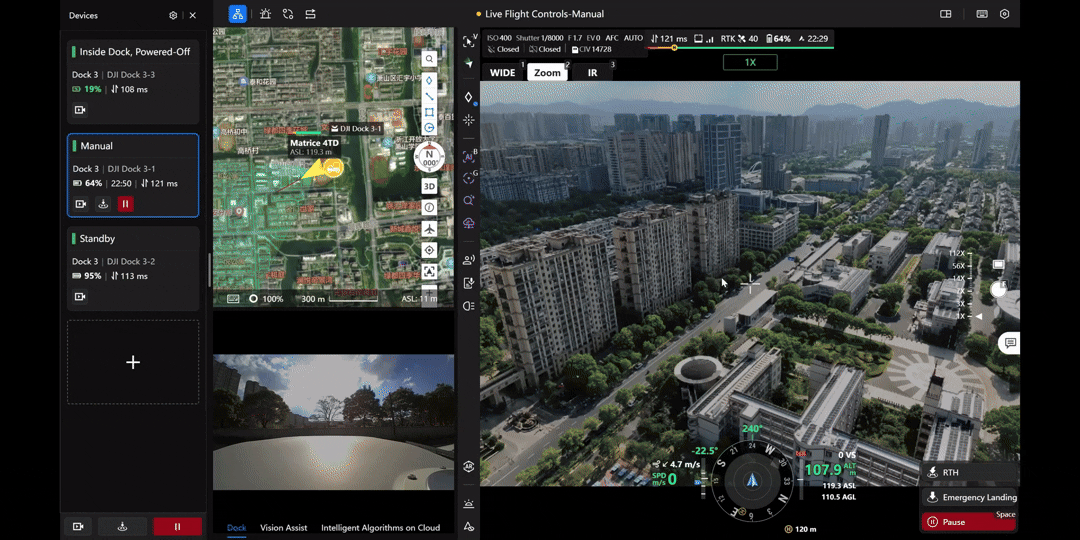Screen dimensions: 1080x540
Task: Click the sparkle burst icon in vertical toolbar
Action: [x=469, y=120]
